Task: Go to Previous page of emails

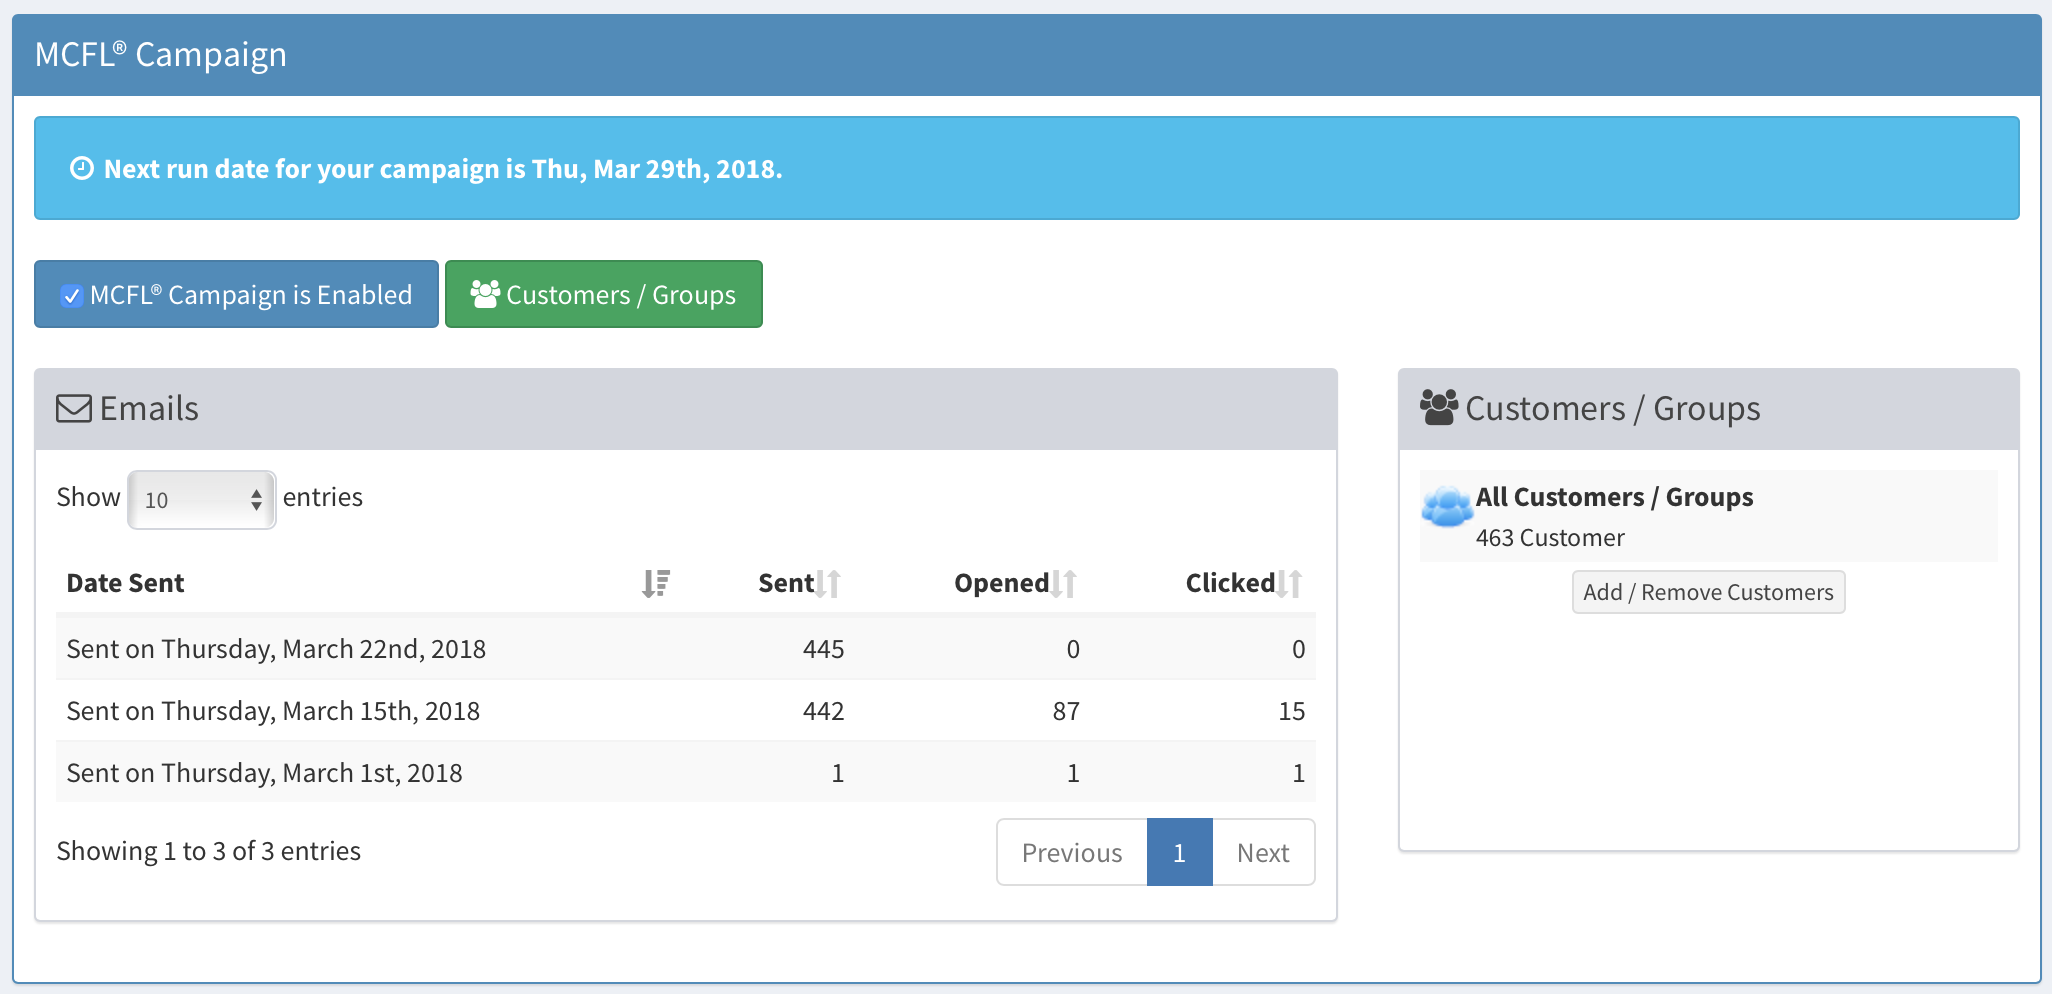Action: [1072, 852]
